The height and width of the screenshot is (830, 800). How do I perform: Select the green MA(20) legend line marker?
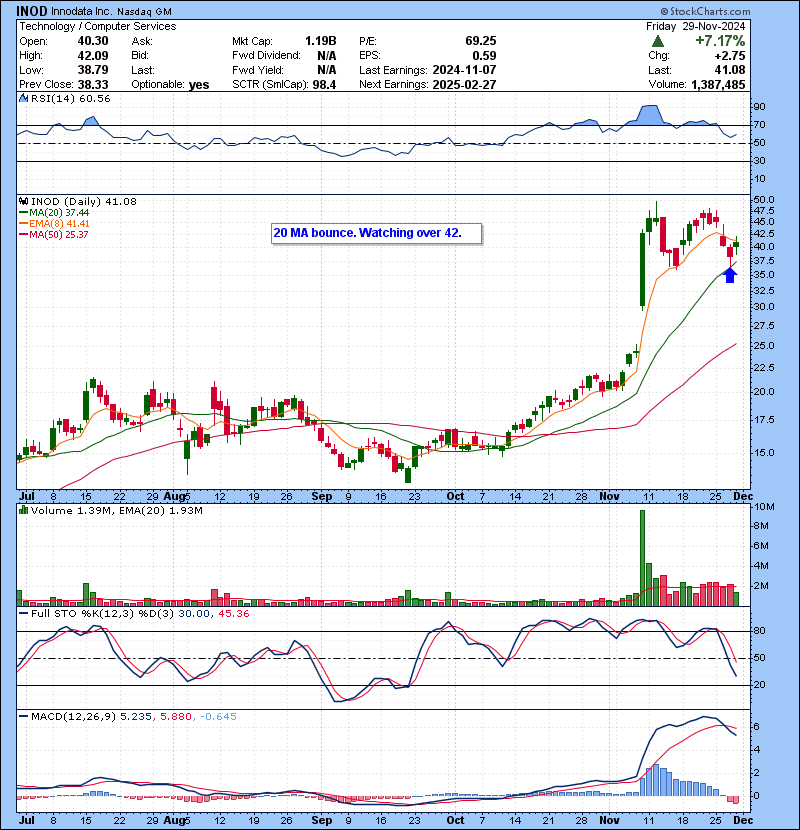(23, 213)
